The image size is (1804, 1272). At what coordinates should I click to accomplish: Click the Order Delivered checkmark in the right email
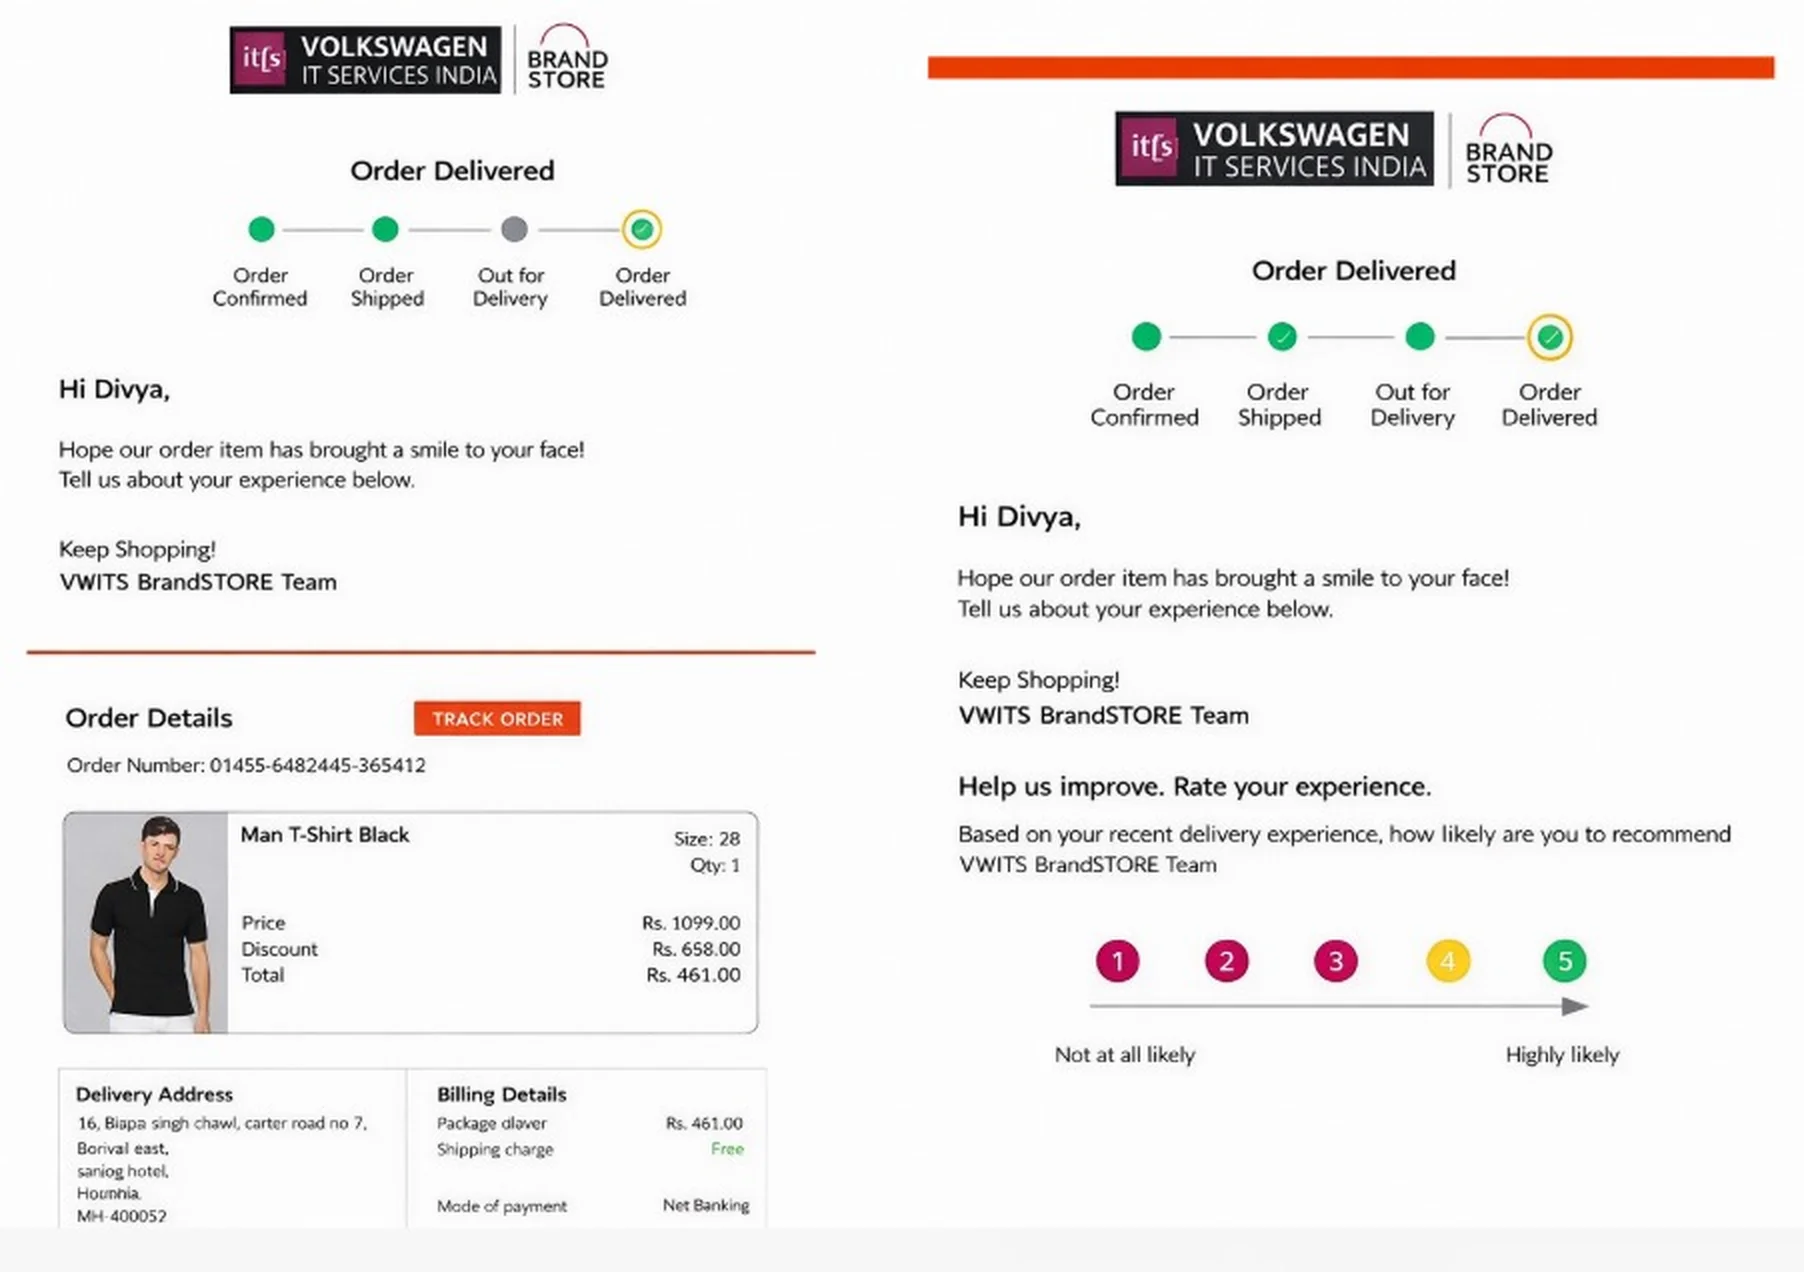[1549, 337]
